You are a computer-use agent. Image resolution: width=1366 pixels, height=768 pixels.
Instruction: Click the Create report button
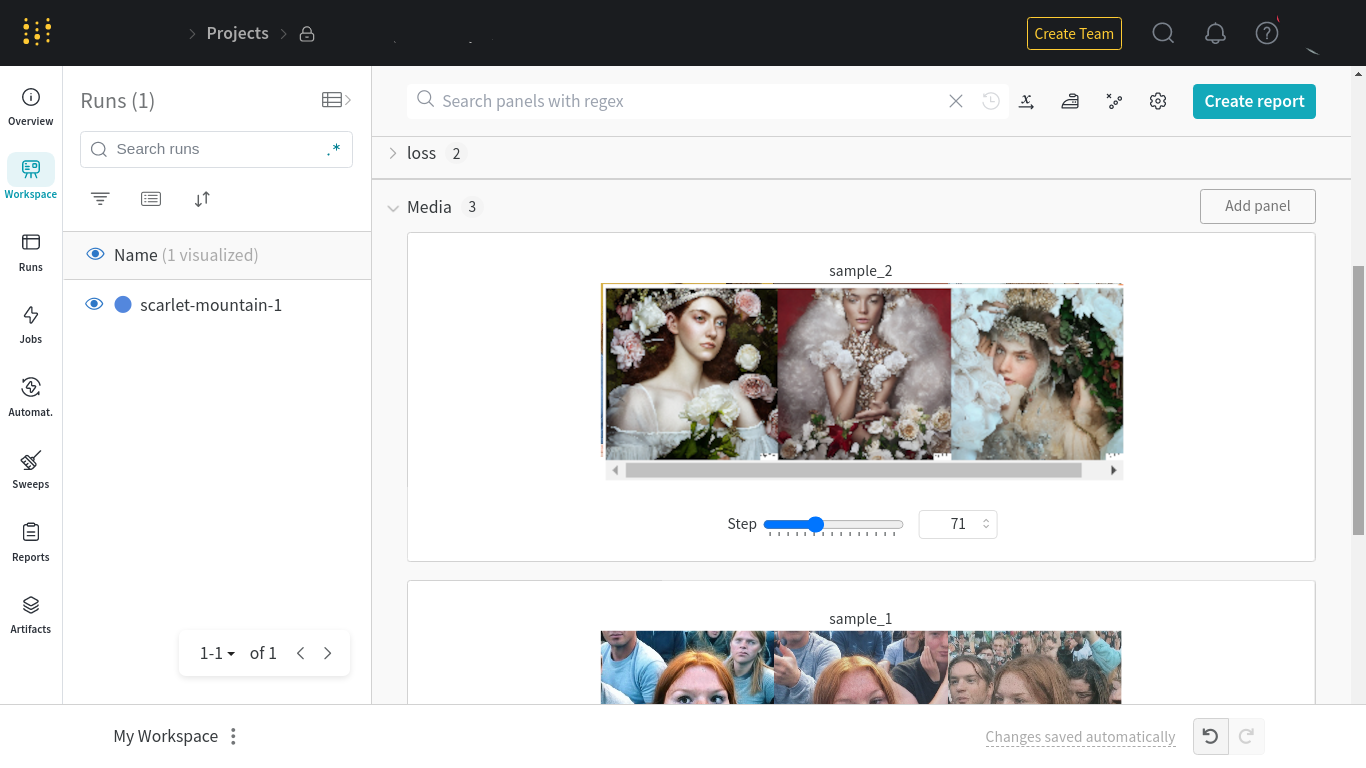coord(1254,101)
